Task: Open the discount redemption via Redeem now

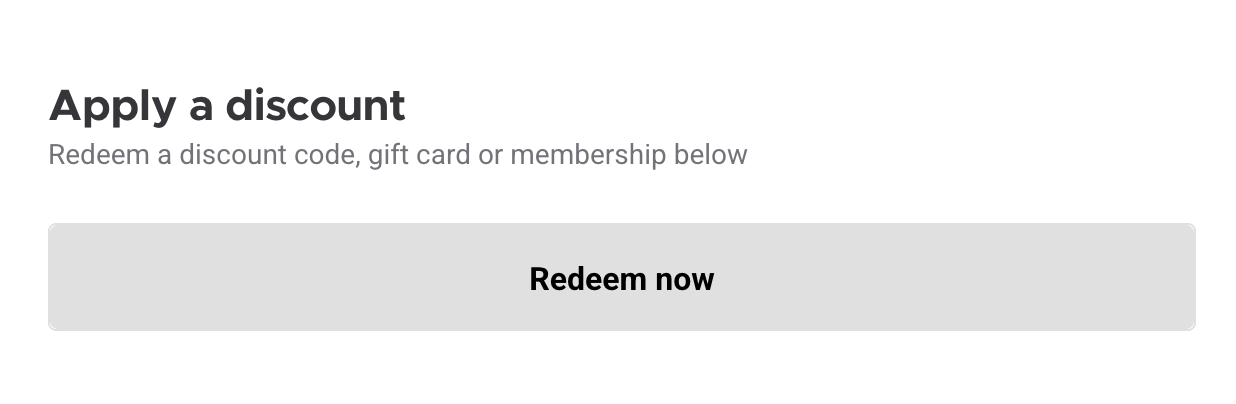Action: click(621, 277)
